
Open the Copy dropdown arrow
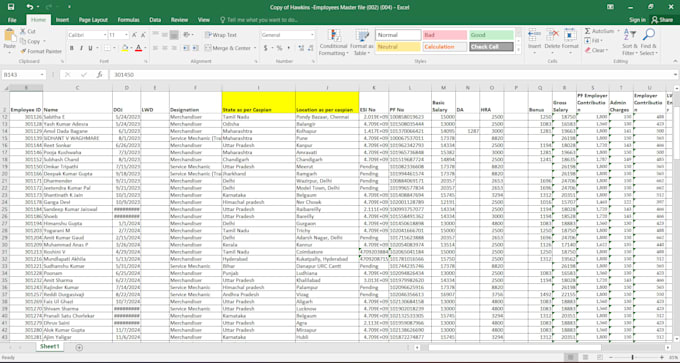44,42
